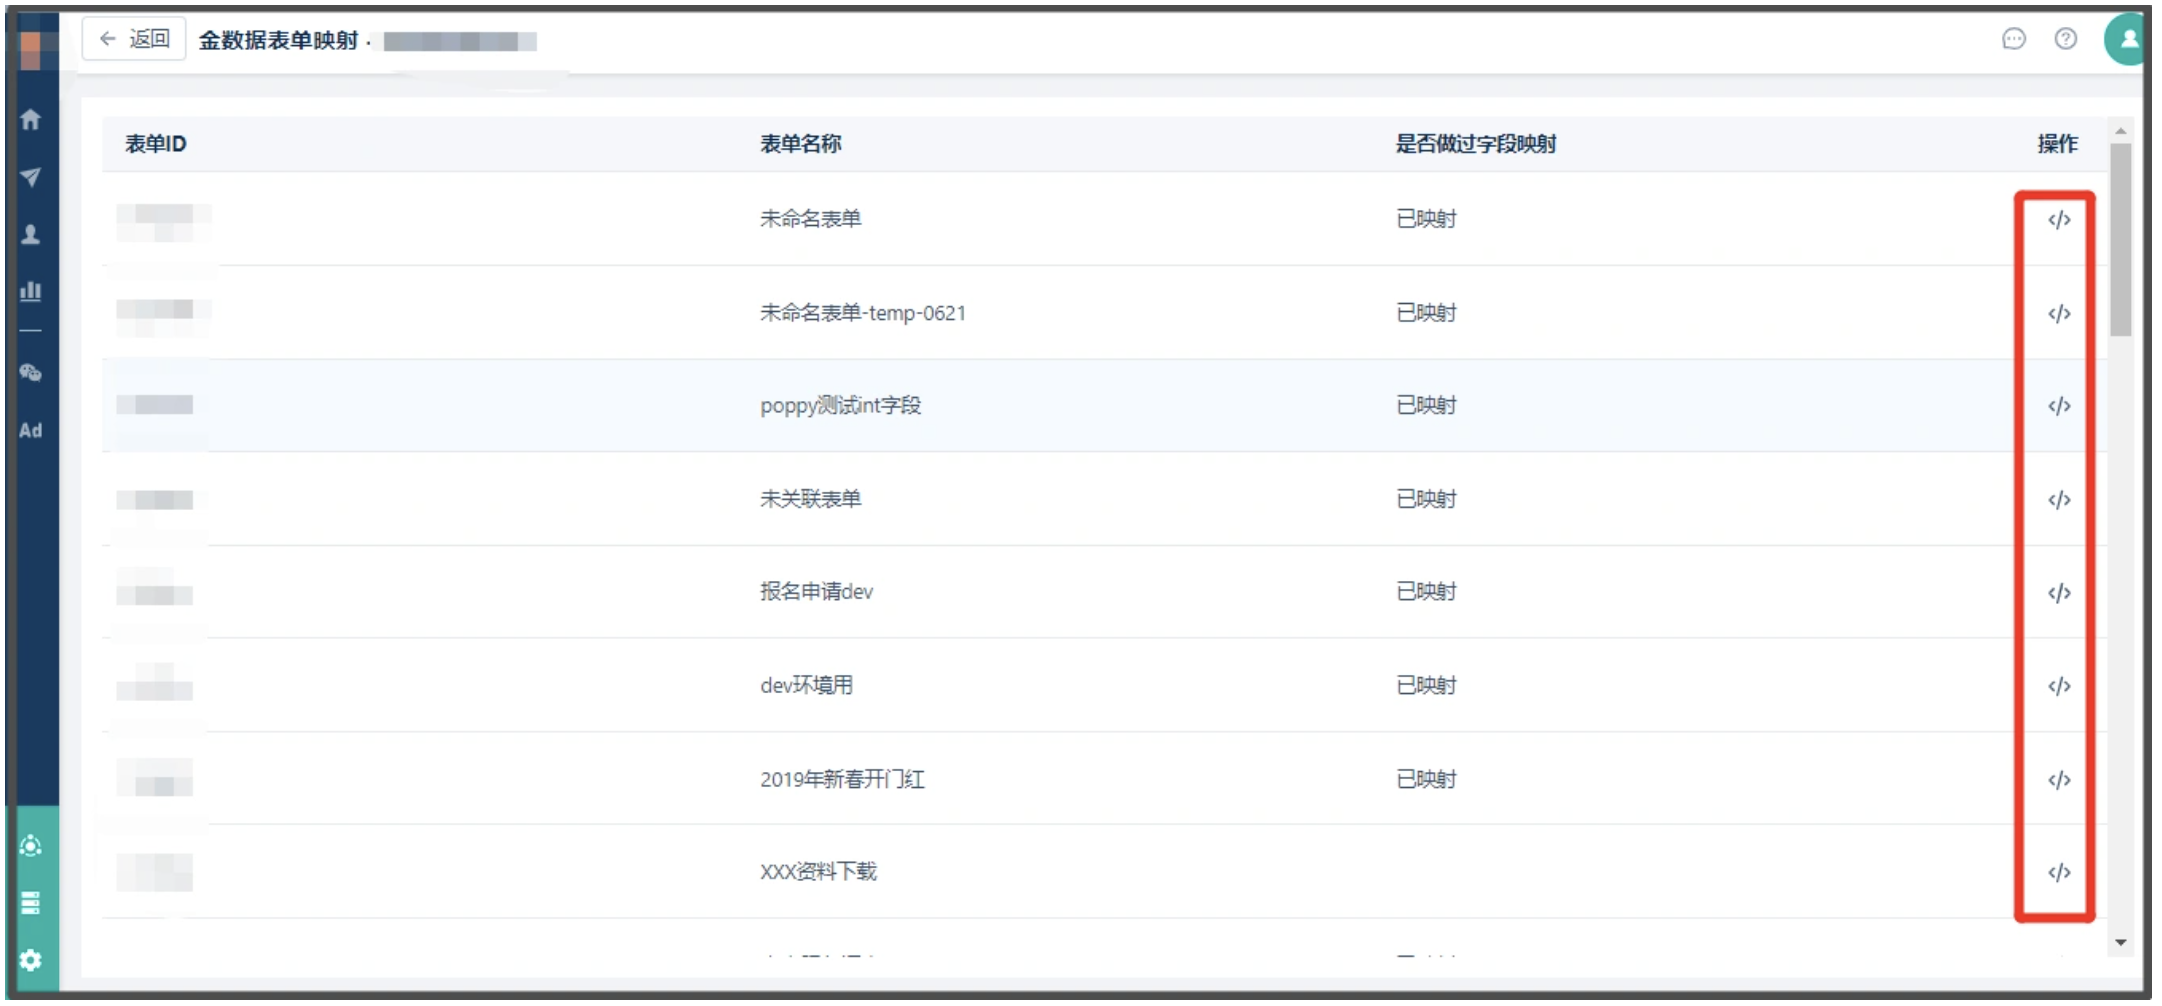Screen dimensions: 2162x1006
Task: Select form name poppy测试int字段
Action: [x=841, y=405]
